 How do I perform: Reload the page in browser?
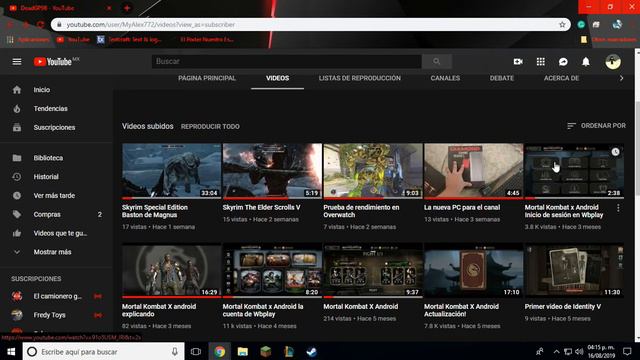40,24
